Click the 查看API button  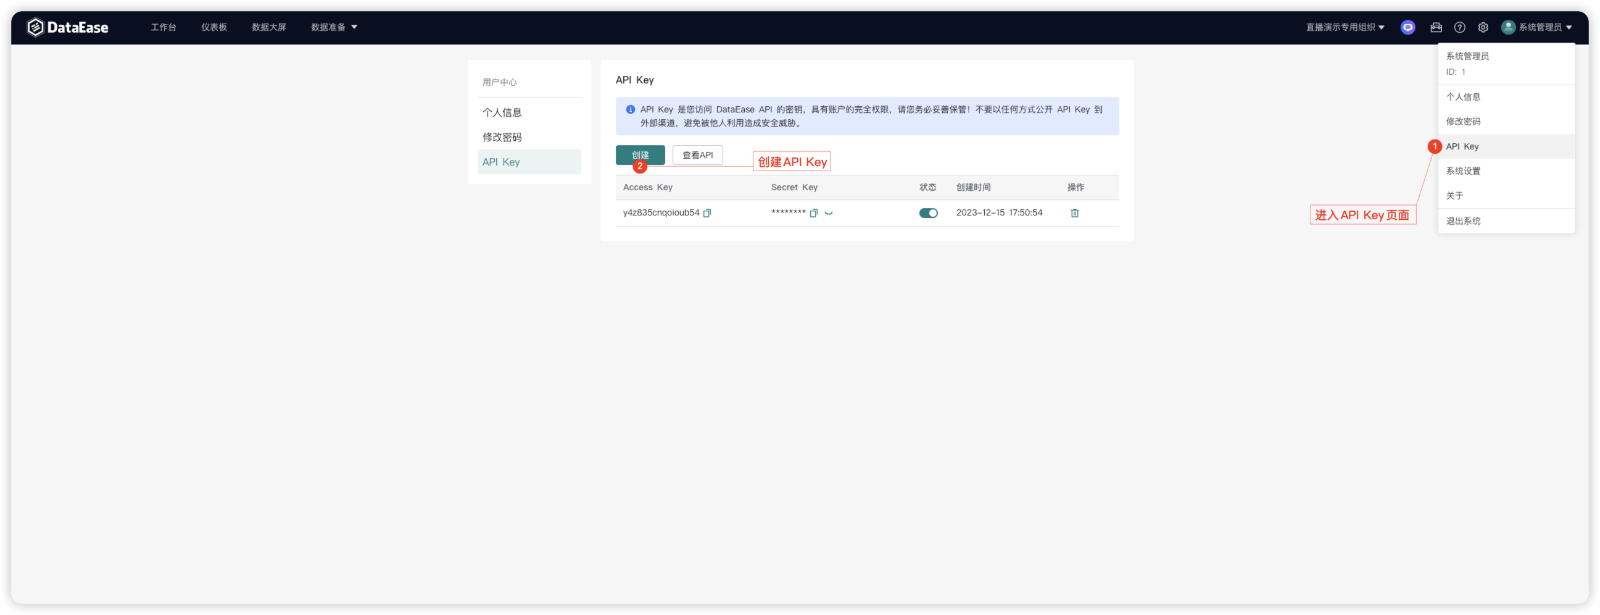pos(697,155)
